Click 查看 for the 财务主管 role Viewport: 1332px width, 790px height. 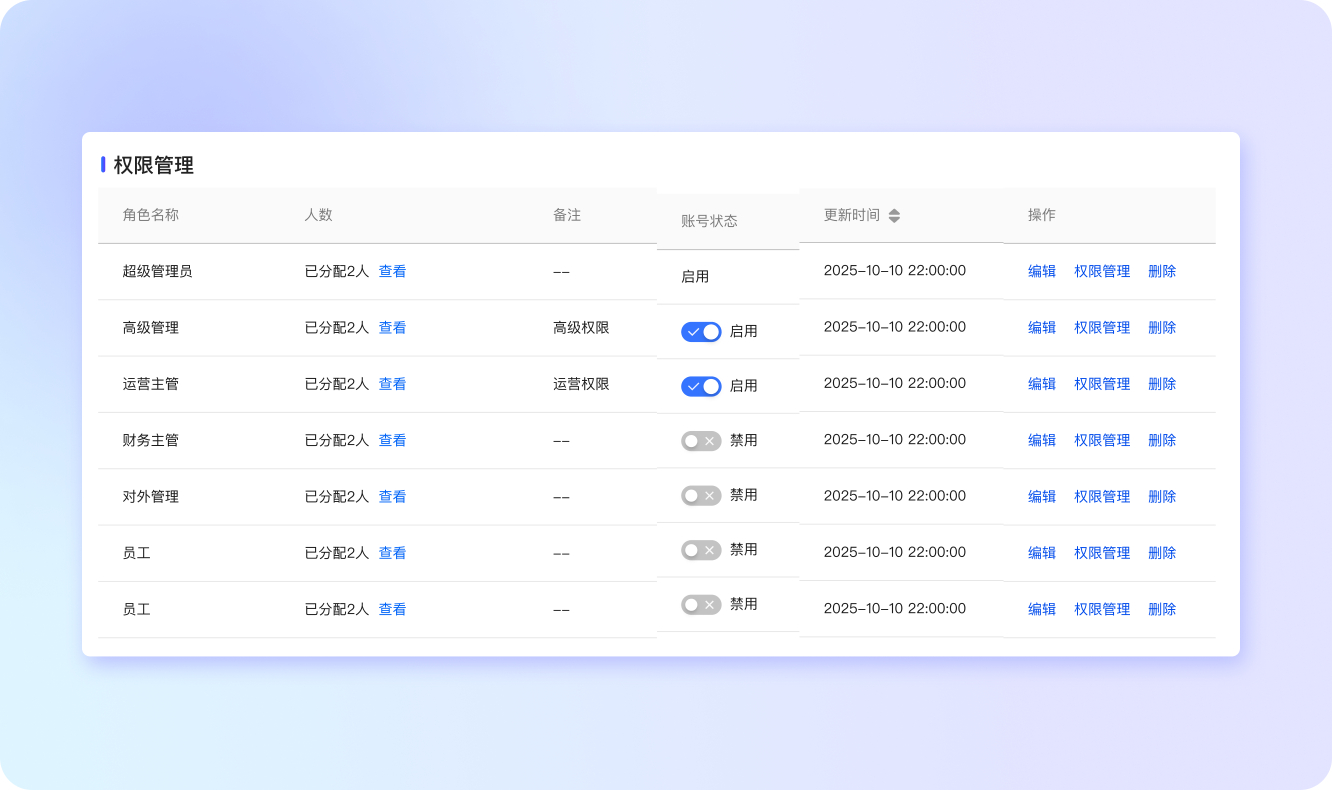(392, 440)
